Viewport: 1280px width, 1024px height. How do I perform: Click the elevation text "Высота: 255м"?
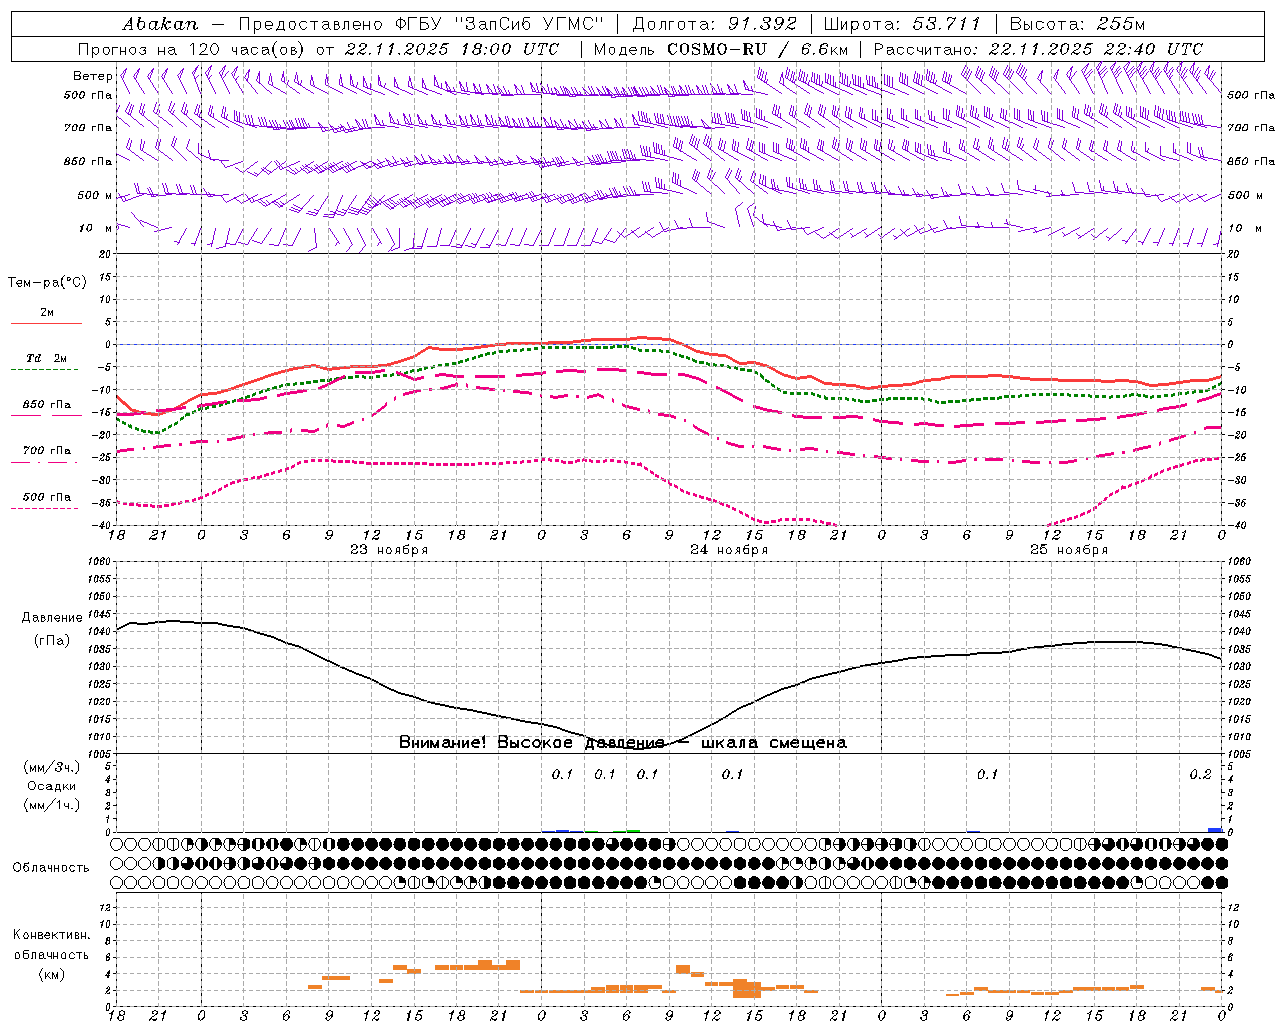coord(1077,23)
